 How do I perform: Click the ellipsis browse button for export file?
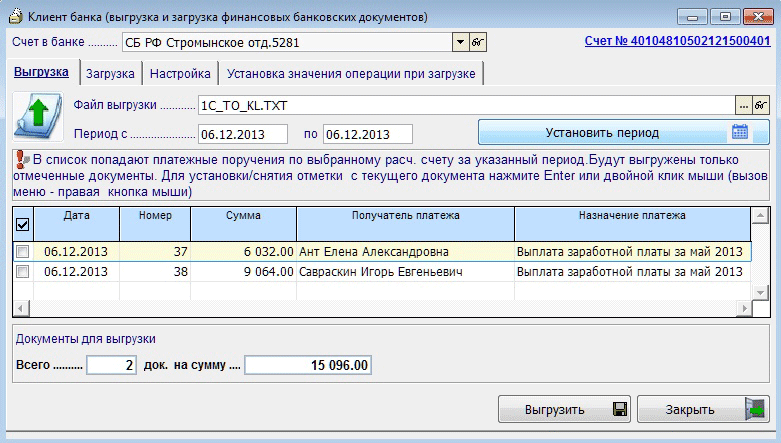click(743, 105)
